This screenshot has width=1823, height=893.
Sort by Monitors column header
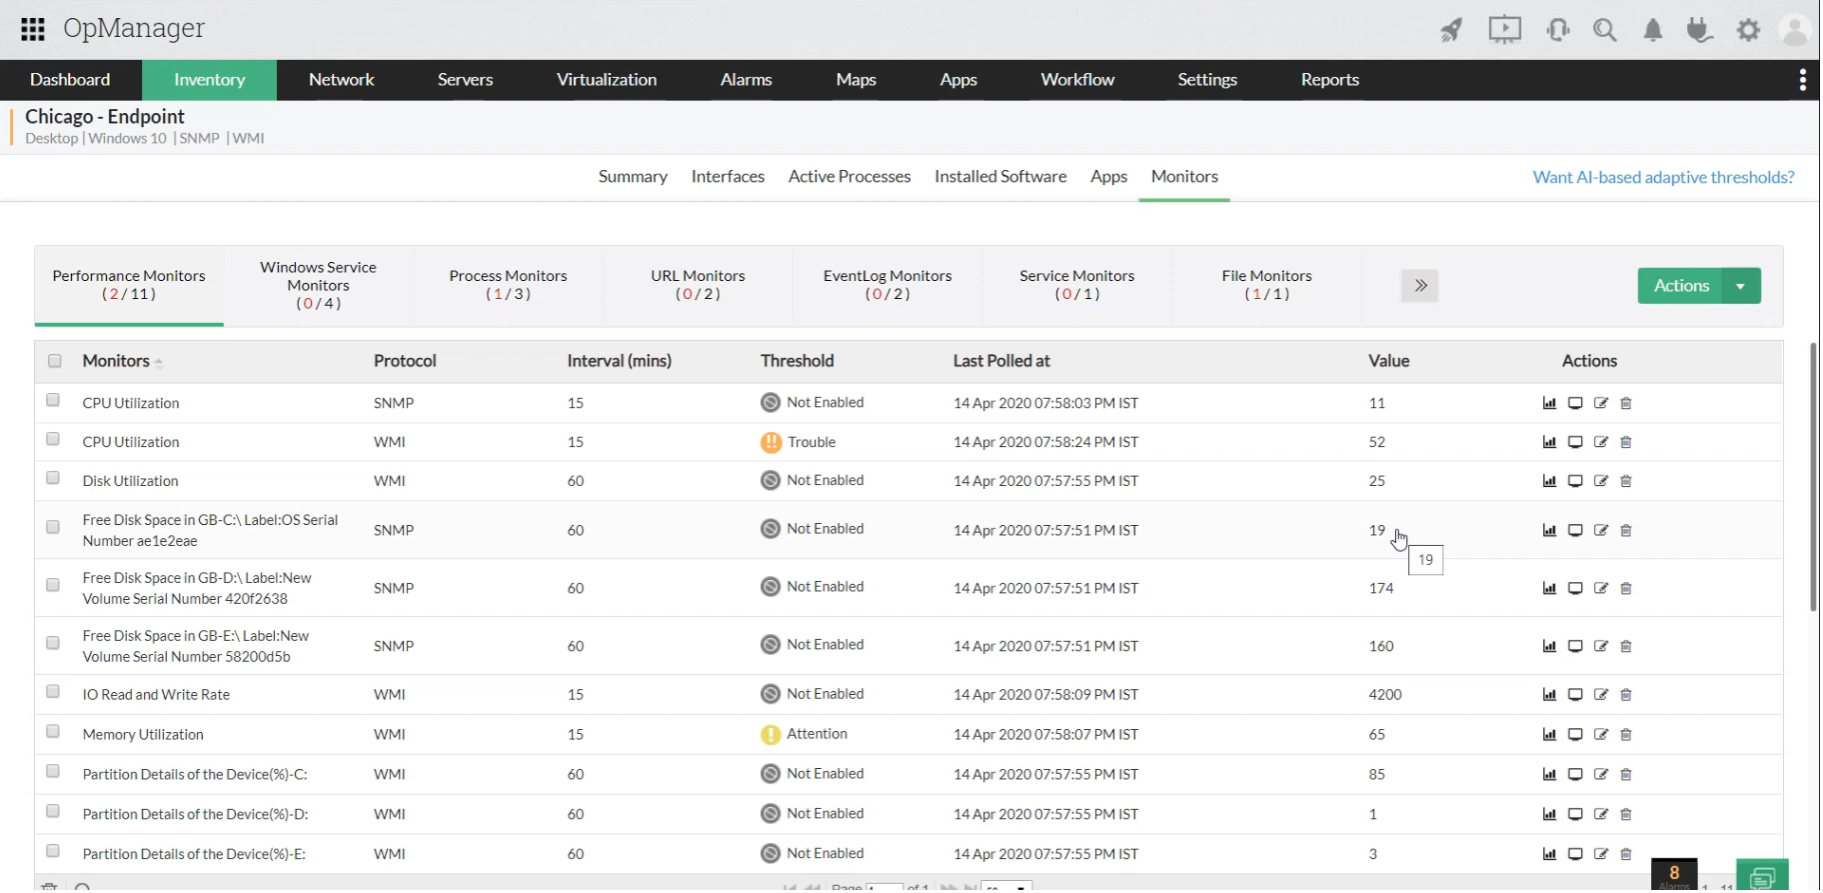(x=116, y=361)
